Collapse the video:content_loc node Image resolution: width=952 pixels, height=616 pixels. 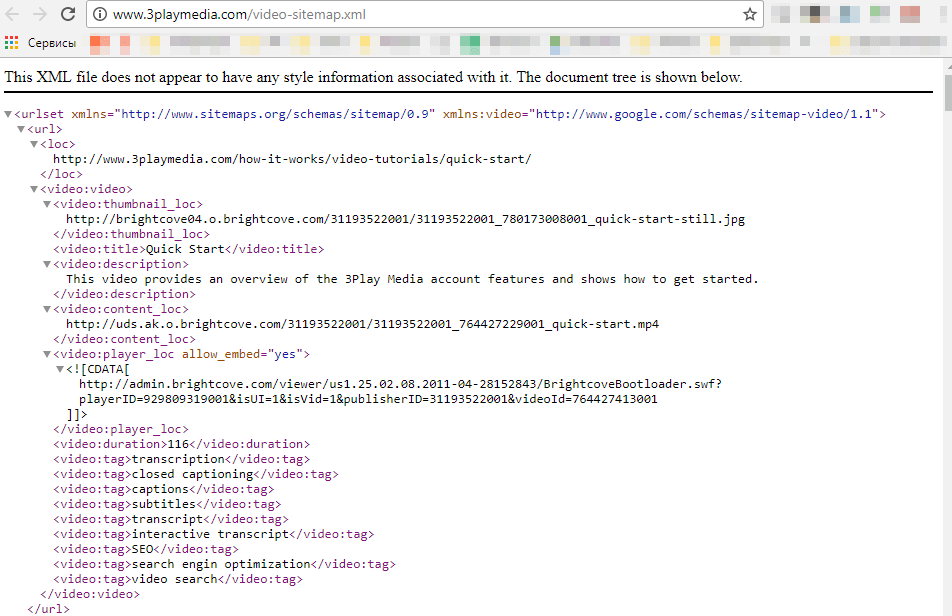47,310
